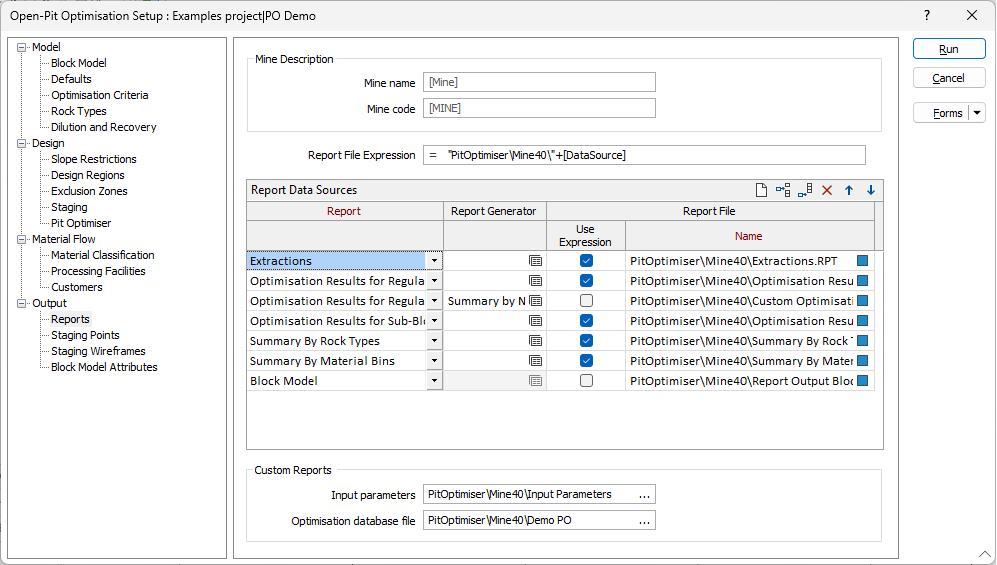The image size is (997, 565).
Task: Click the append row icon in Report Data Sources
Action: tap(805, 190)
